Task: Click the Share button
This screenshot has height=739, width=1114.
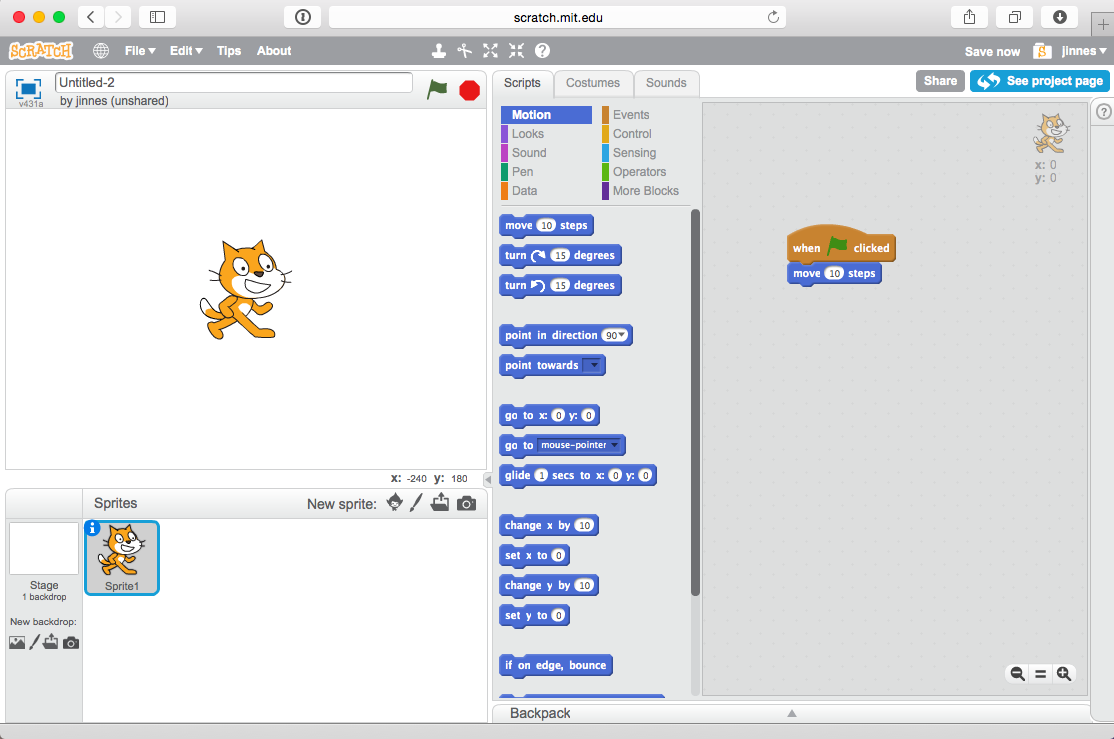Action: 939,80
